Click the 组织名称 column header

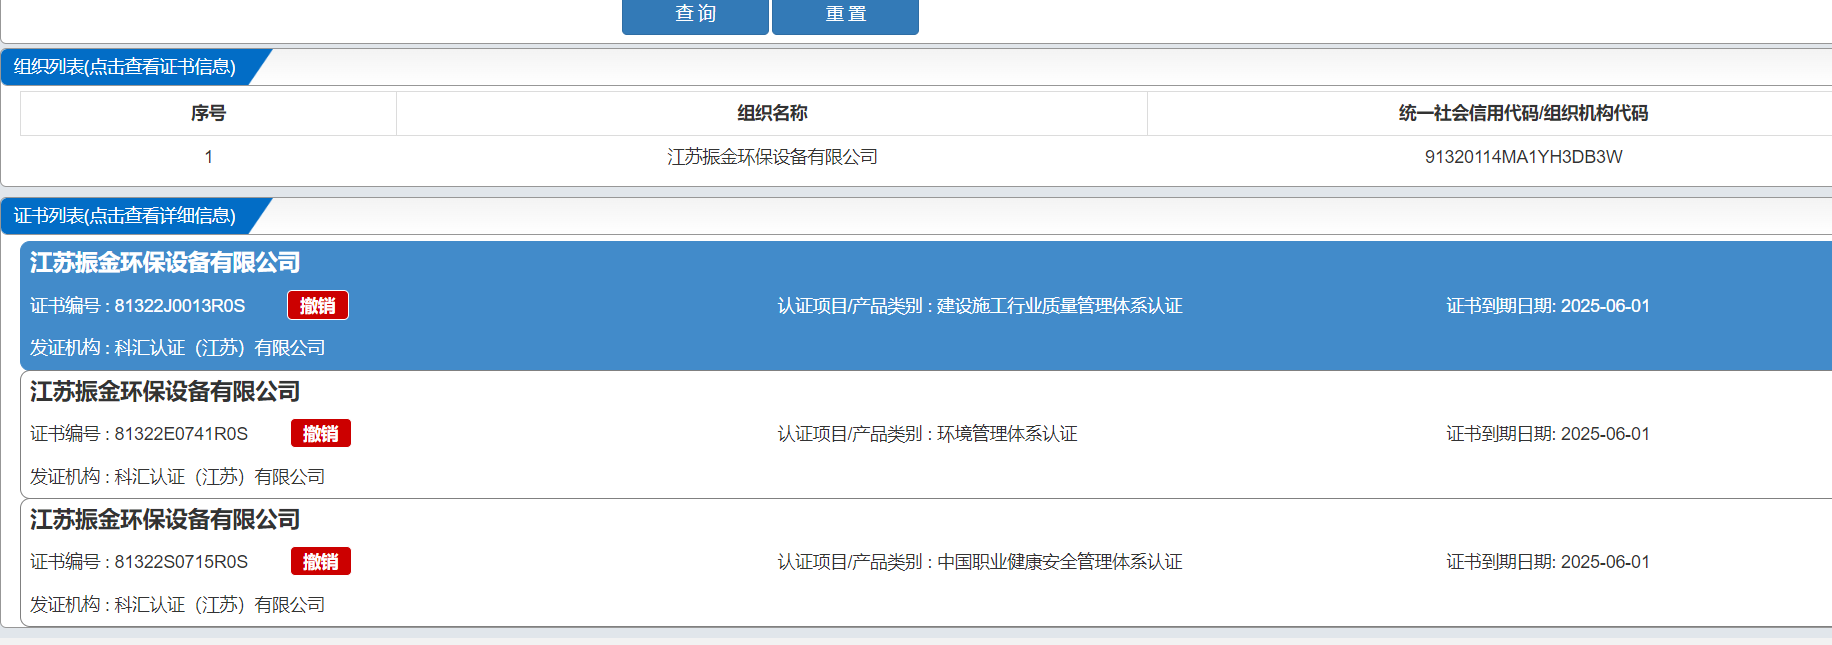772,113
